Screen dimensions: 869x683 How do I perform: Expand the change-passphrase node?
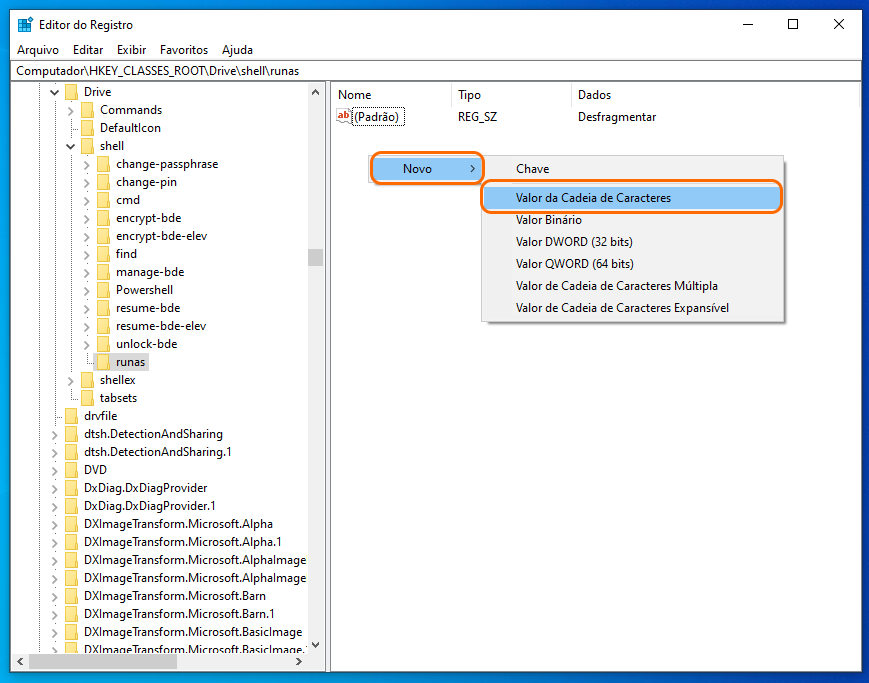point(86,165)
